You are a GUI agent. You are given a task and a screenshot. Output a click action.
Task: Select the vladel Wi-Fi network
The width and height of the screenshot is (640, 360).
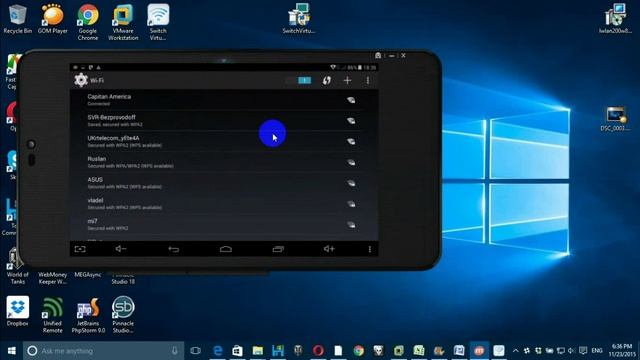pos(224,204)
